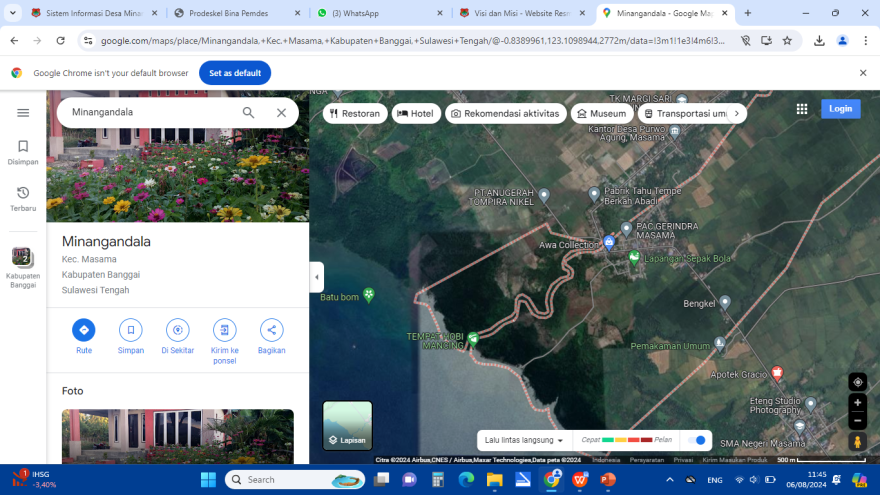This screenshot has width=880, height=495.
Task: Click the Pabrik Tahu Tempe pin
Action: coord(594,194)
